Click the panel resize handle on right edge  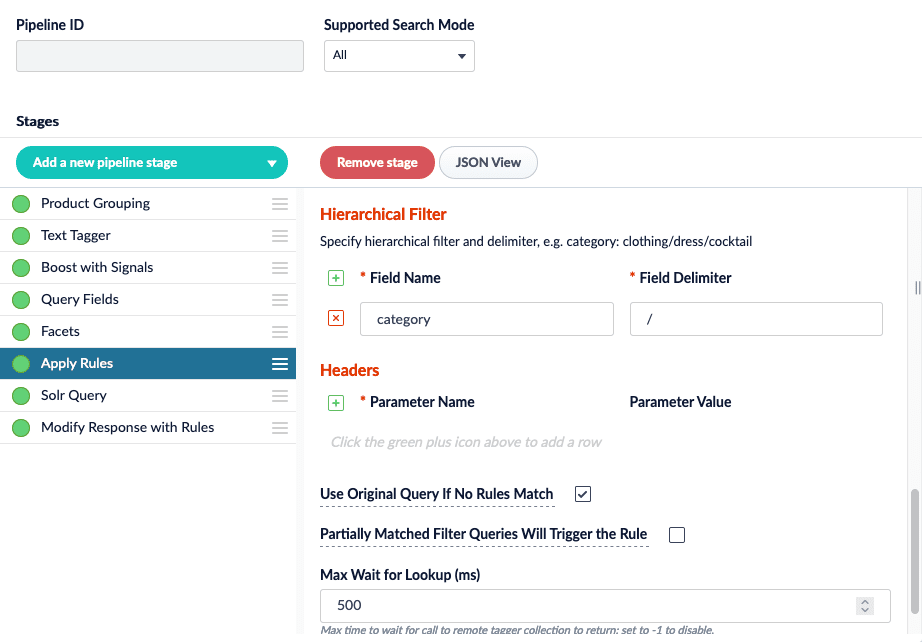pos(917,288)
